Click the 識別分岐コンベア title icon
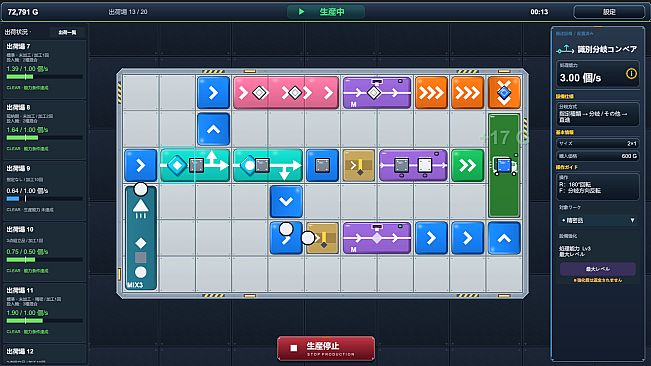Image resolution: width=651 pixels, height=366 pixels. (x=565, y=50)
